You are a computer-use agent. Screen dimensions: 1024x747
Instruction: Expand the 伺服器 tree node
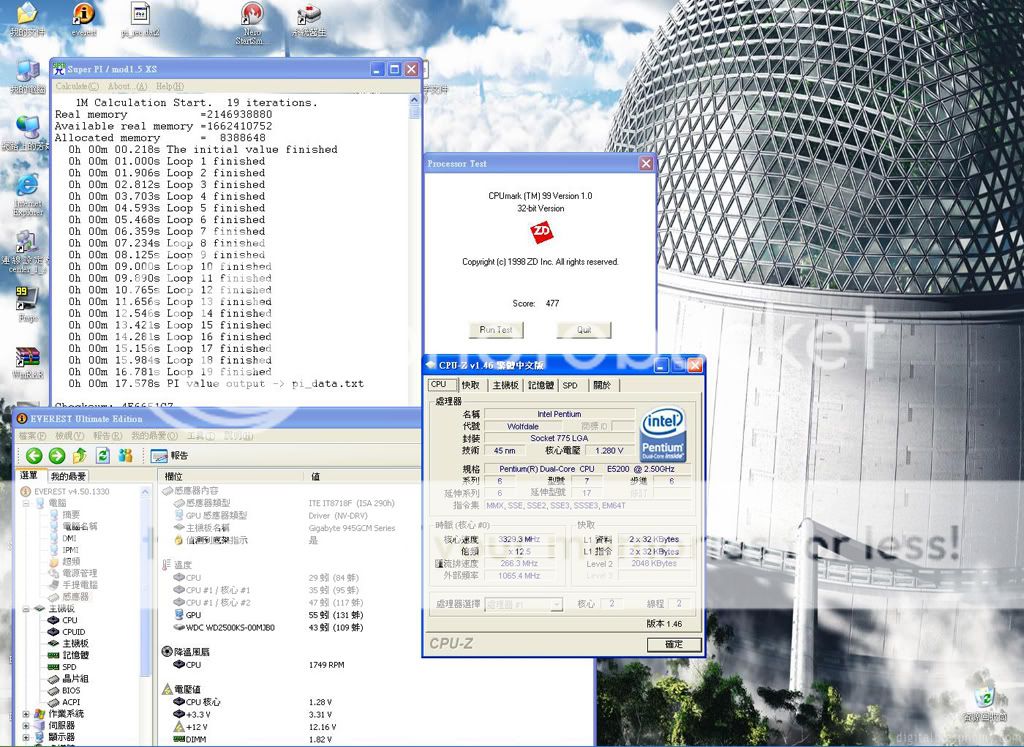tap(26, 725)
